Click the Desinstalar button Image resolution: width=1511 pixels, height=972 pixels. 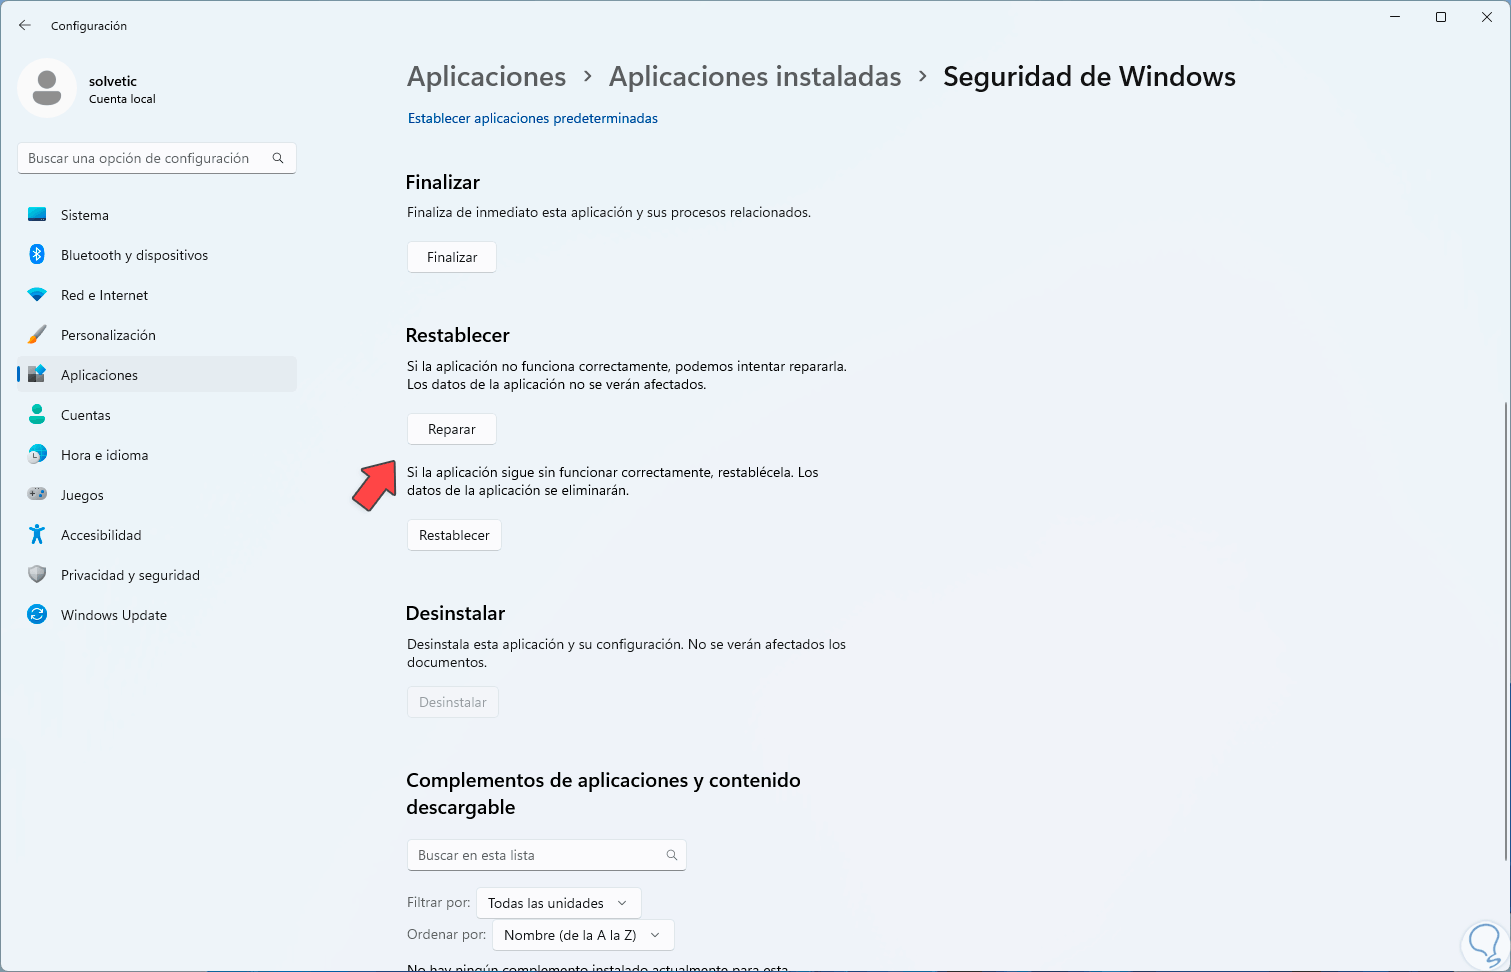point(453,702)
